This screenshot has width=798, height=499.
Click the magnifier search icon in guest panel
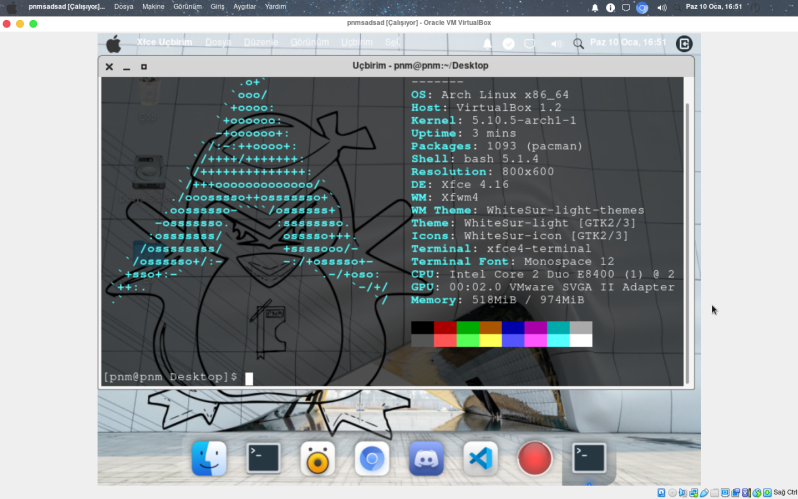click(578, 44)
